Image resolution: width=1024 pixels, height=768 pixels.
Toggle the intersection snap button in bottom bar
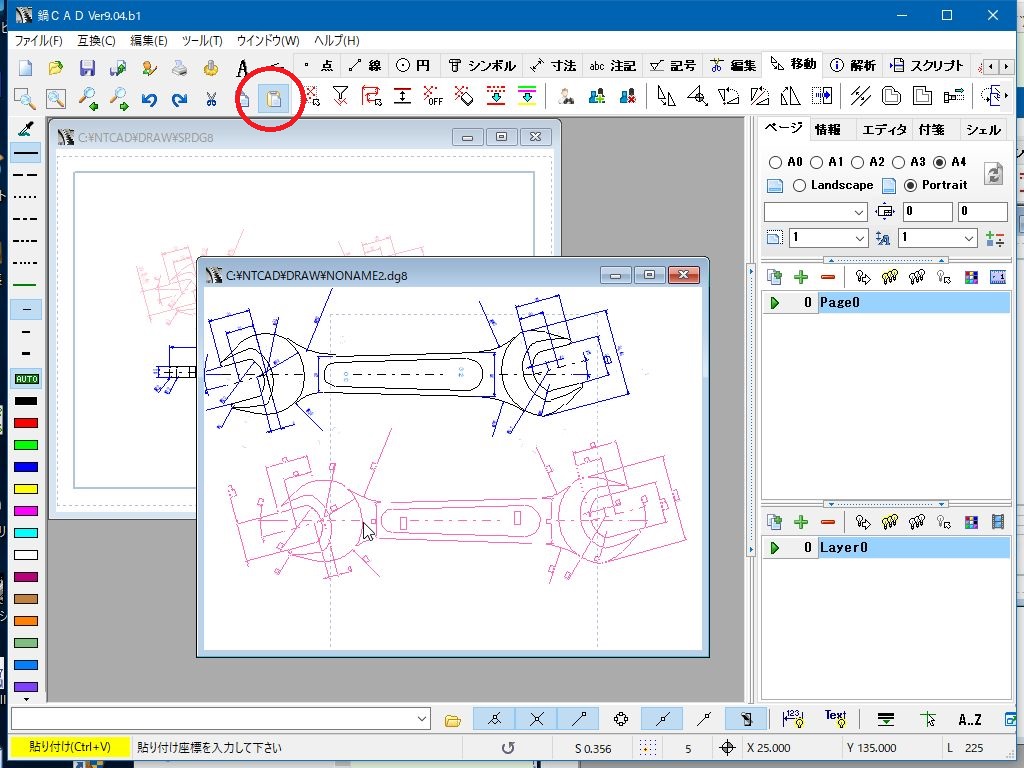point(536,719)
